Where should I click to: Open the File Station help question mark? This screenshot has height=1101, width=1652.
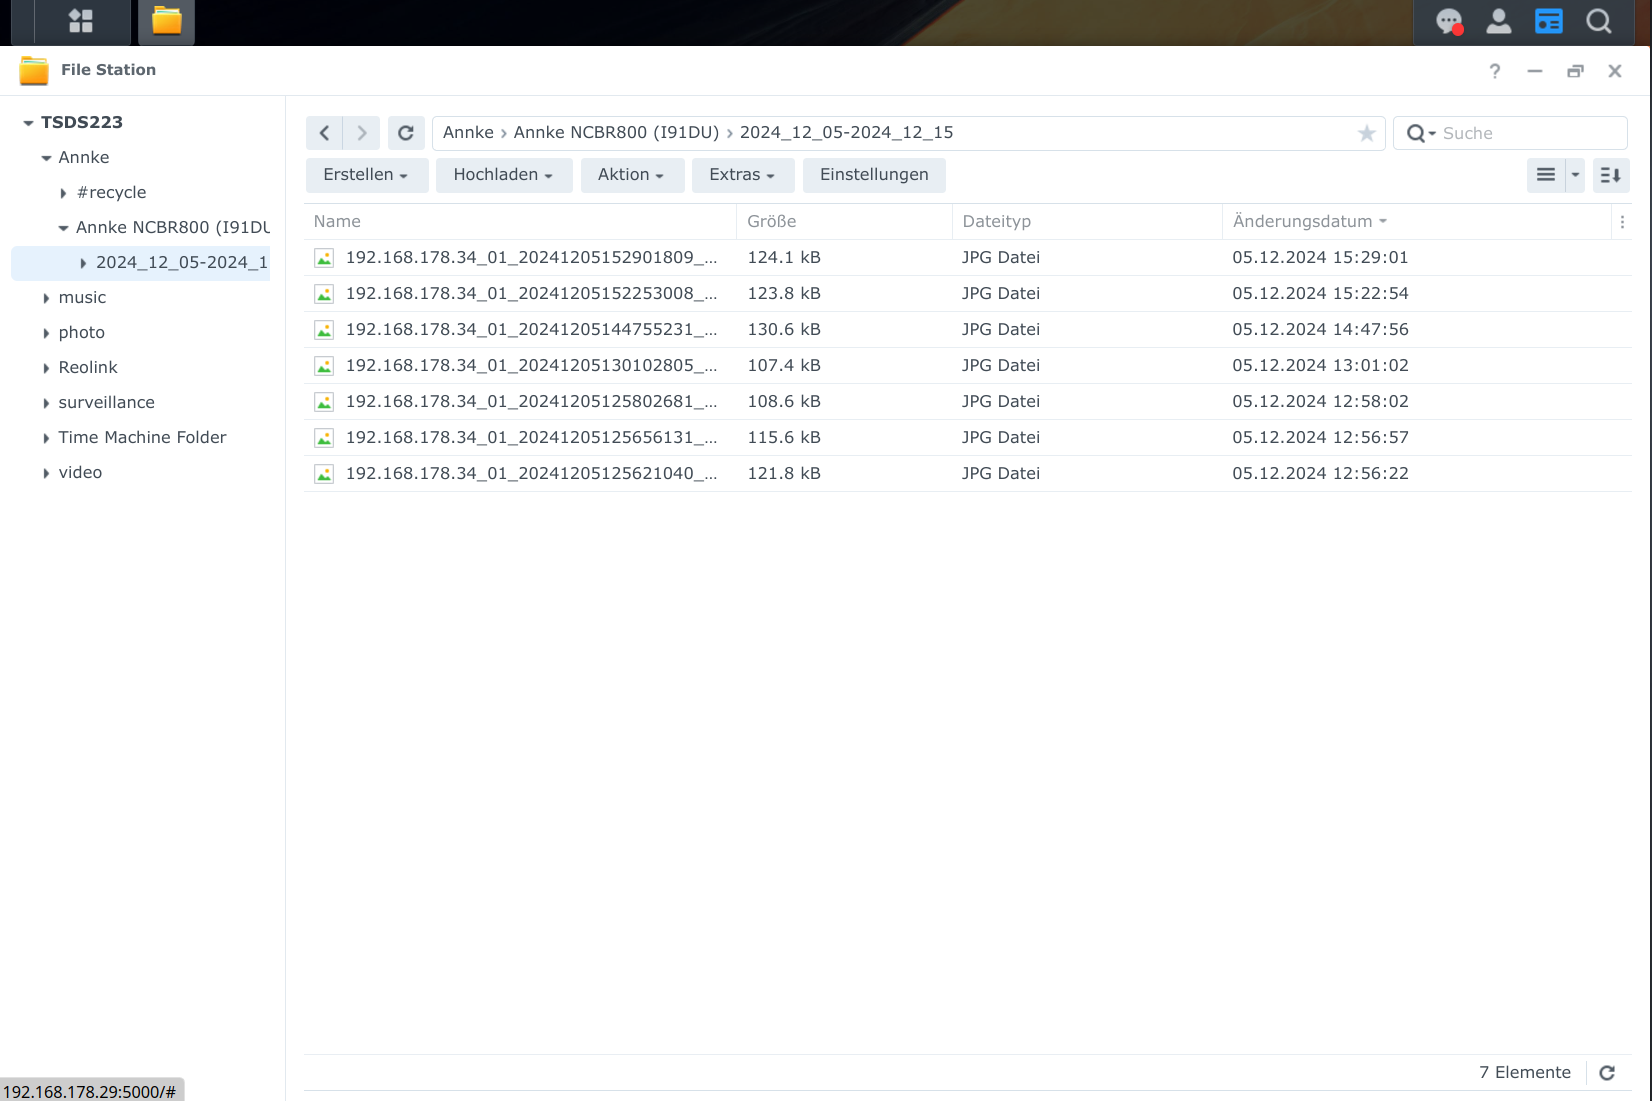coord(1494,71)
